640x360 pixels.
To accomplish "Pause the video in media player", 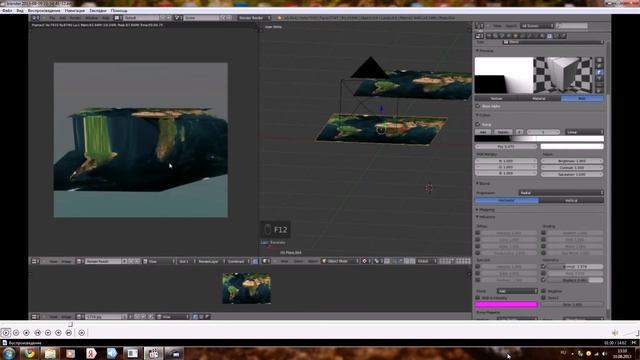I will (x=16, y=333).
